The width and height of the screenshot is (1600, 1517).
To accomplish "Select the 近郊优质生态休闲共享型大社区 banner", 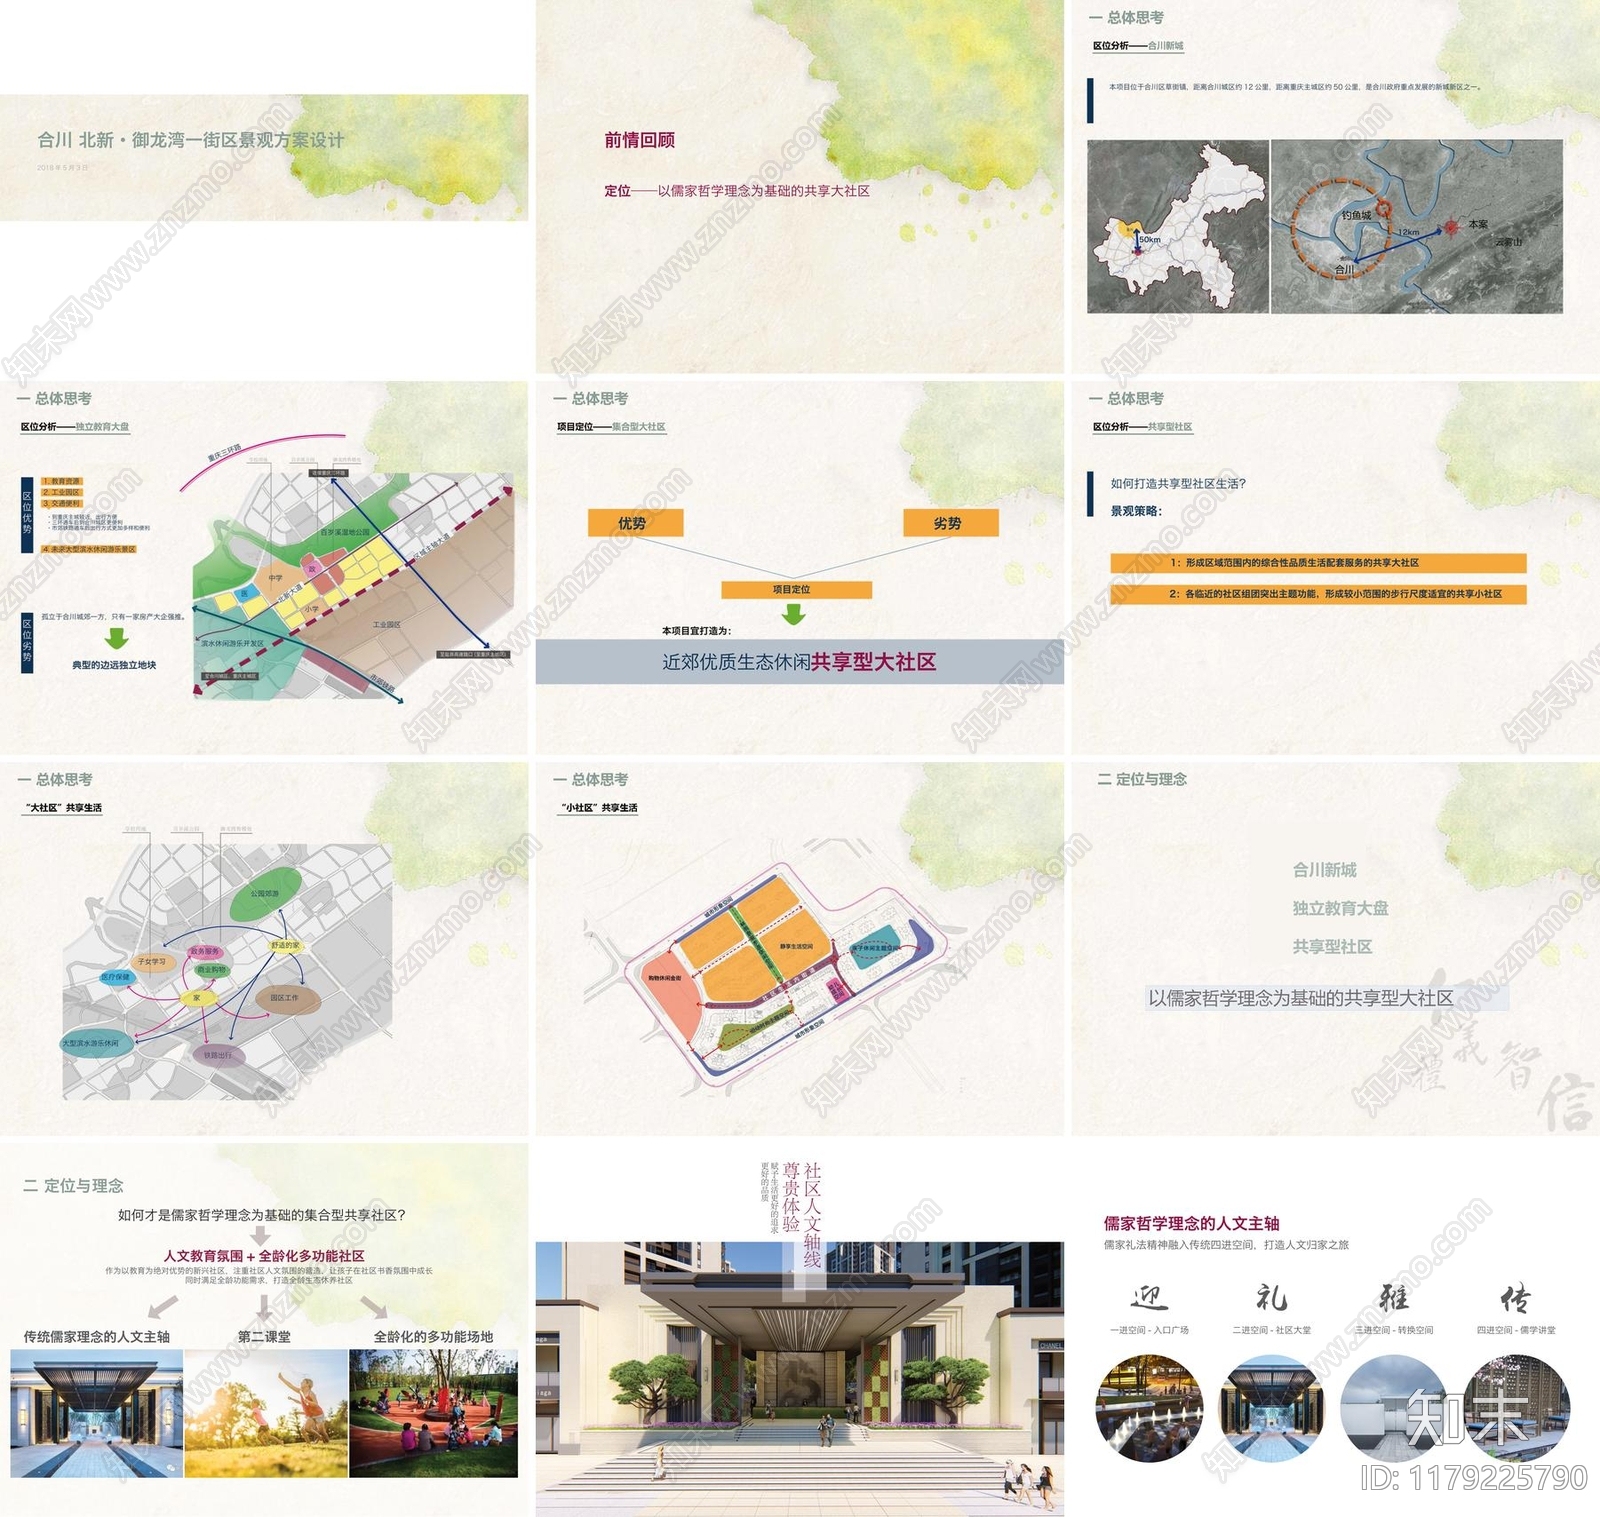I will tap(799, 662).
